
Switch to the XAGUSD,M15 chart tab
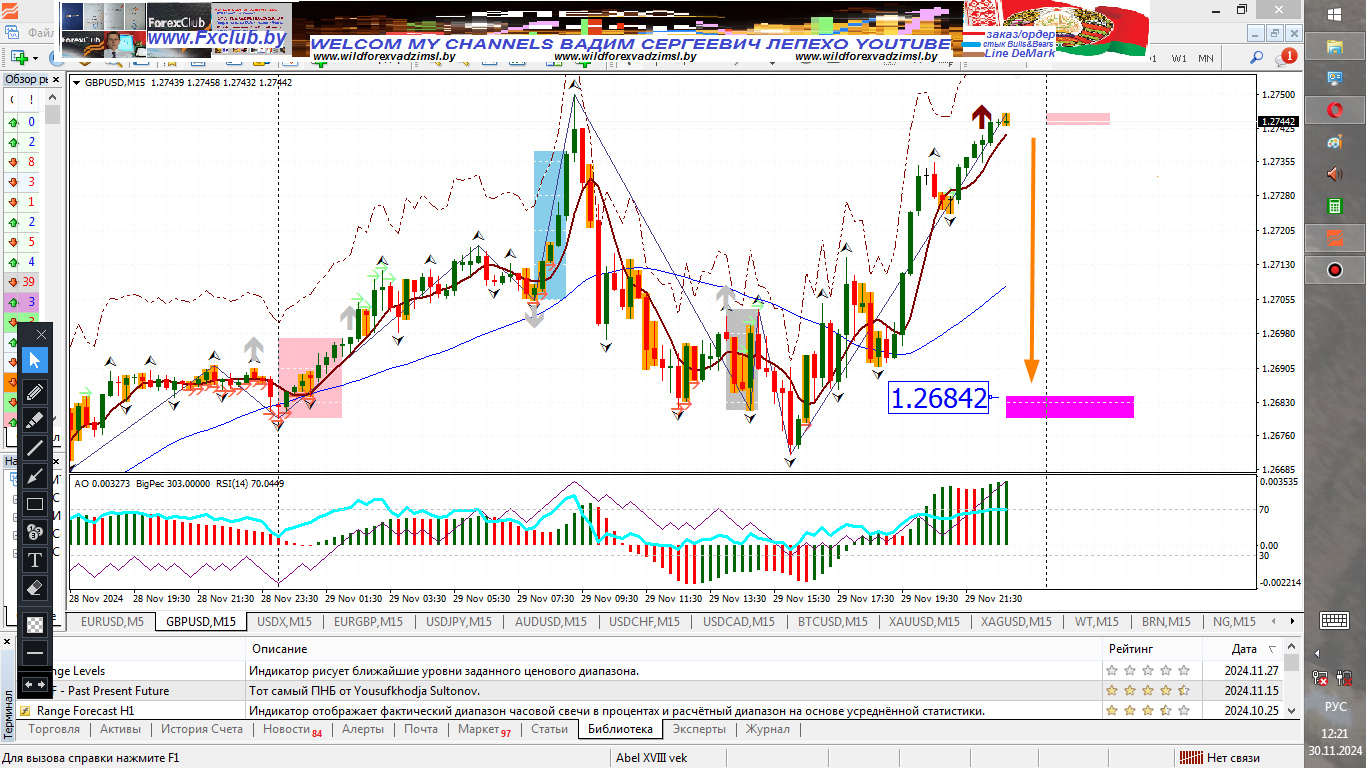click(1016, 621)
